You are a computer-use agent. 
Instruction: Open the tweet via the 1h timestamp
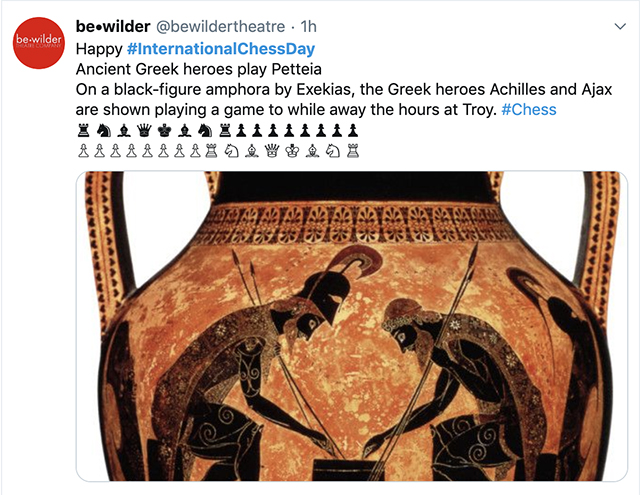[309, 27]
